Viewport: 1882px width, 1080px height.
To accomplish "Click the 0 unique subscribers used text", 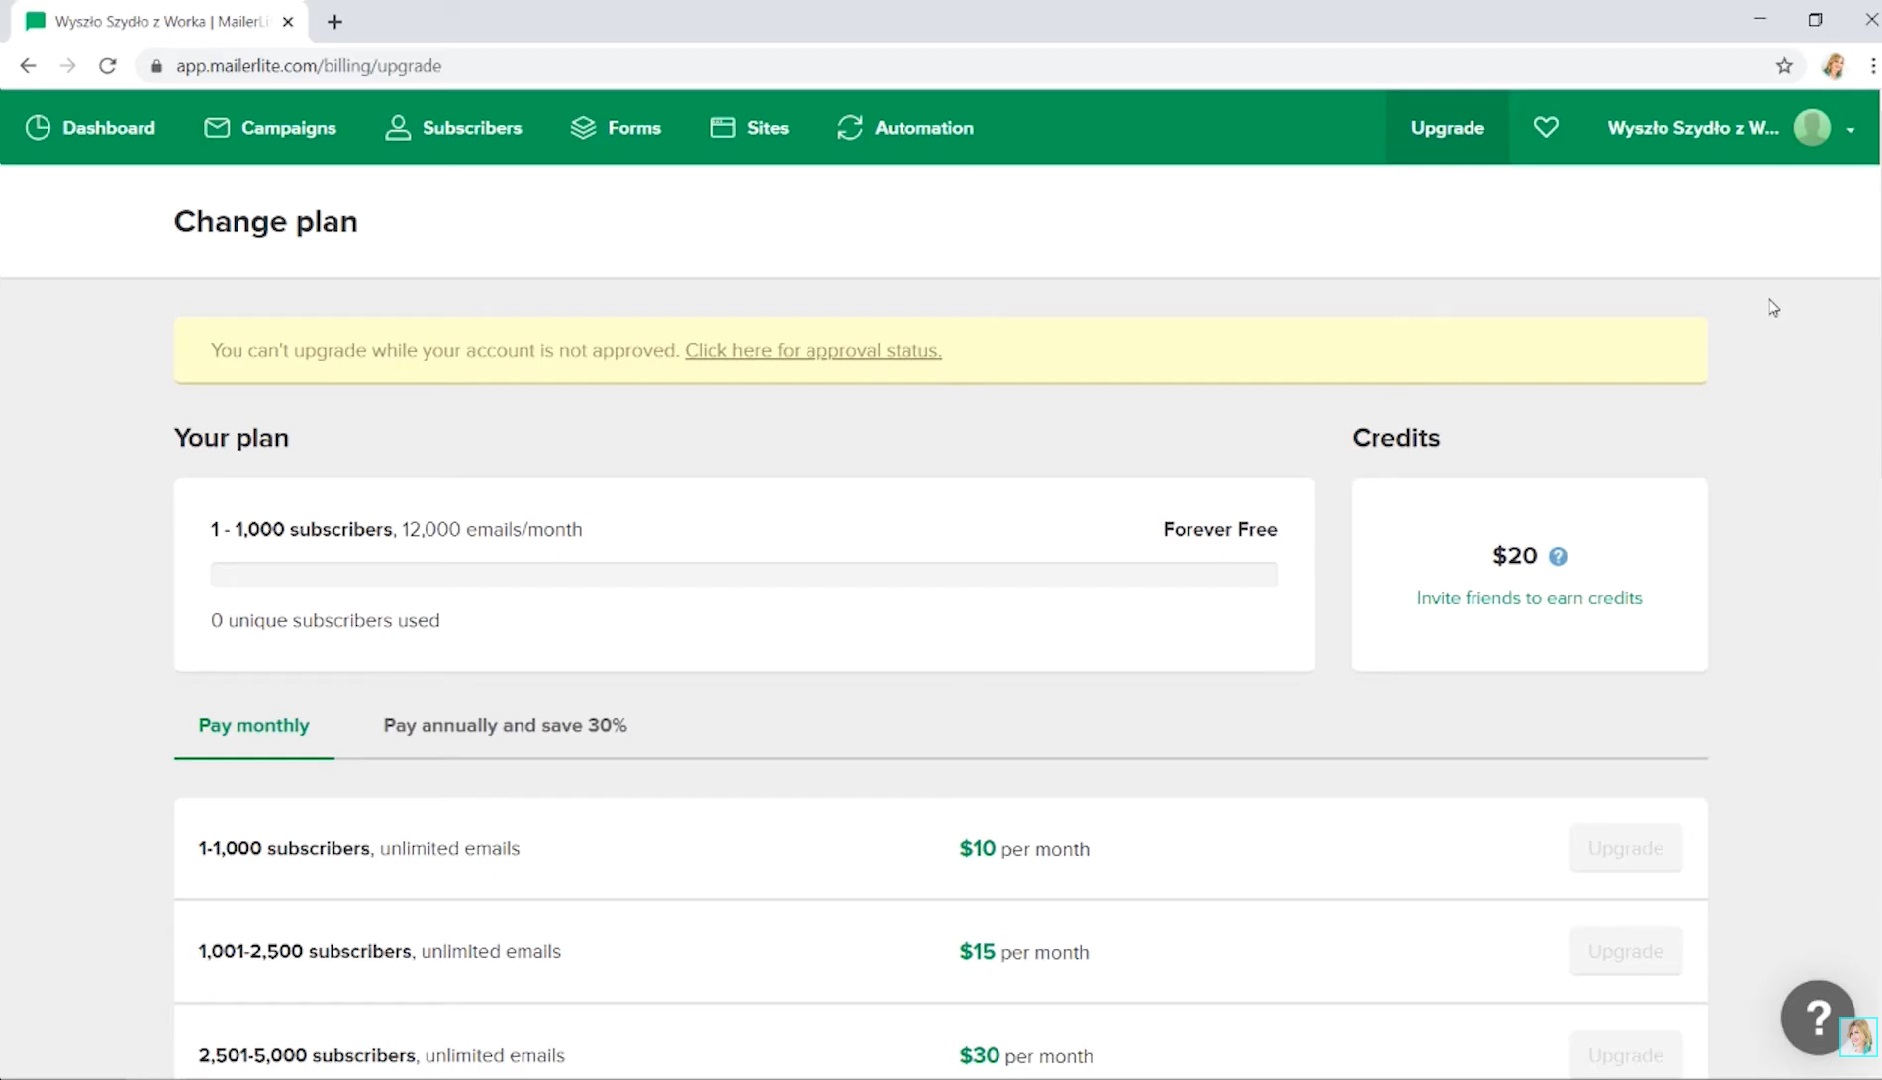I will (325, 621).
